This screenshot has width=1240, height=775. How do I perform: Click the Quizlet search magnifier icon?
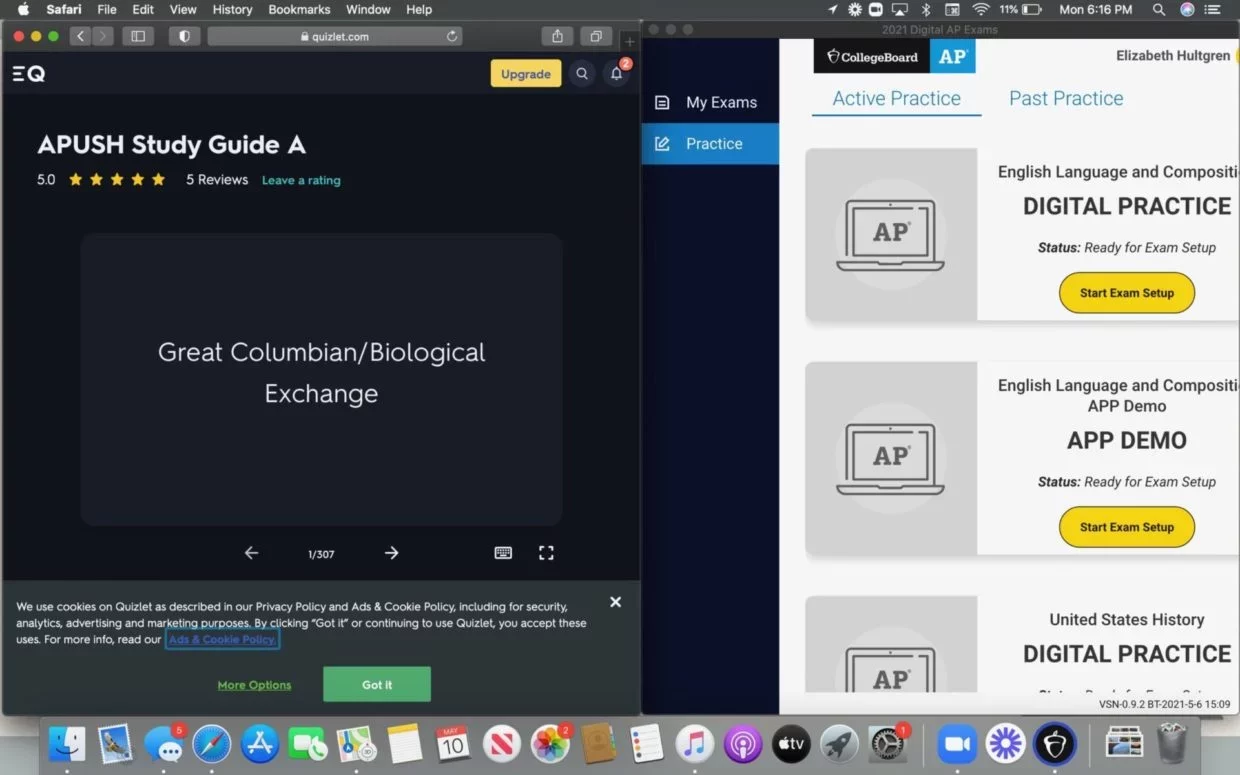(x=582, y=73)
